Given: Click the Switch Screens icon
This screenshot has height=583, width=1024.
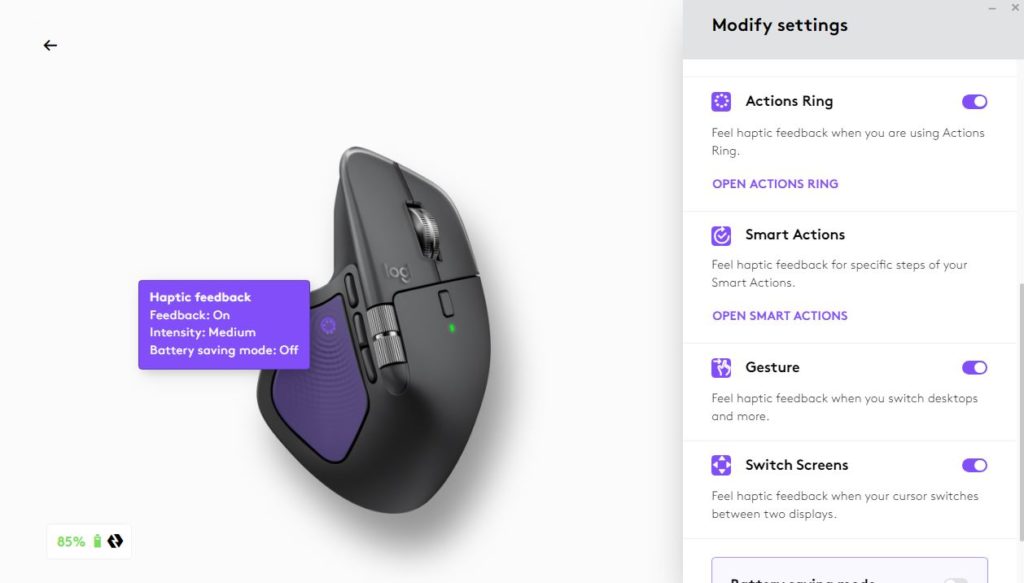Looking at the screenshot, I should [x=721, y=465].
